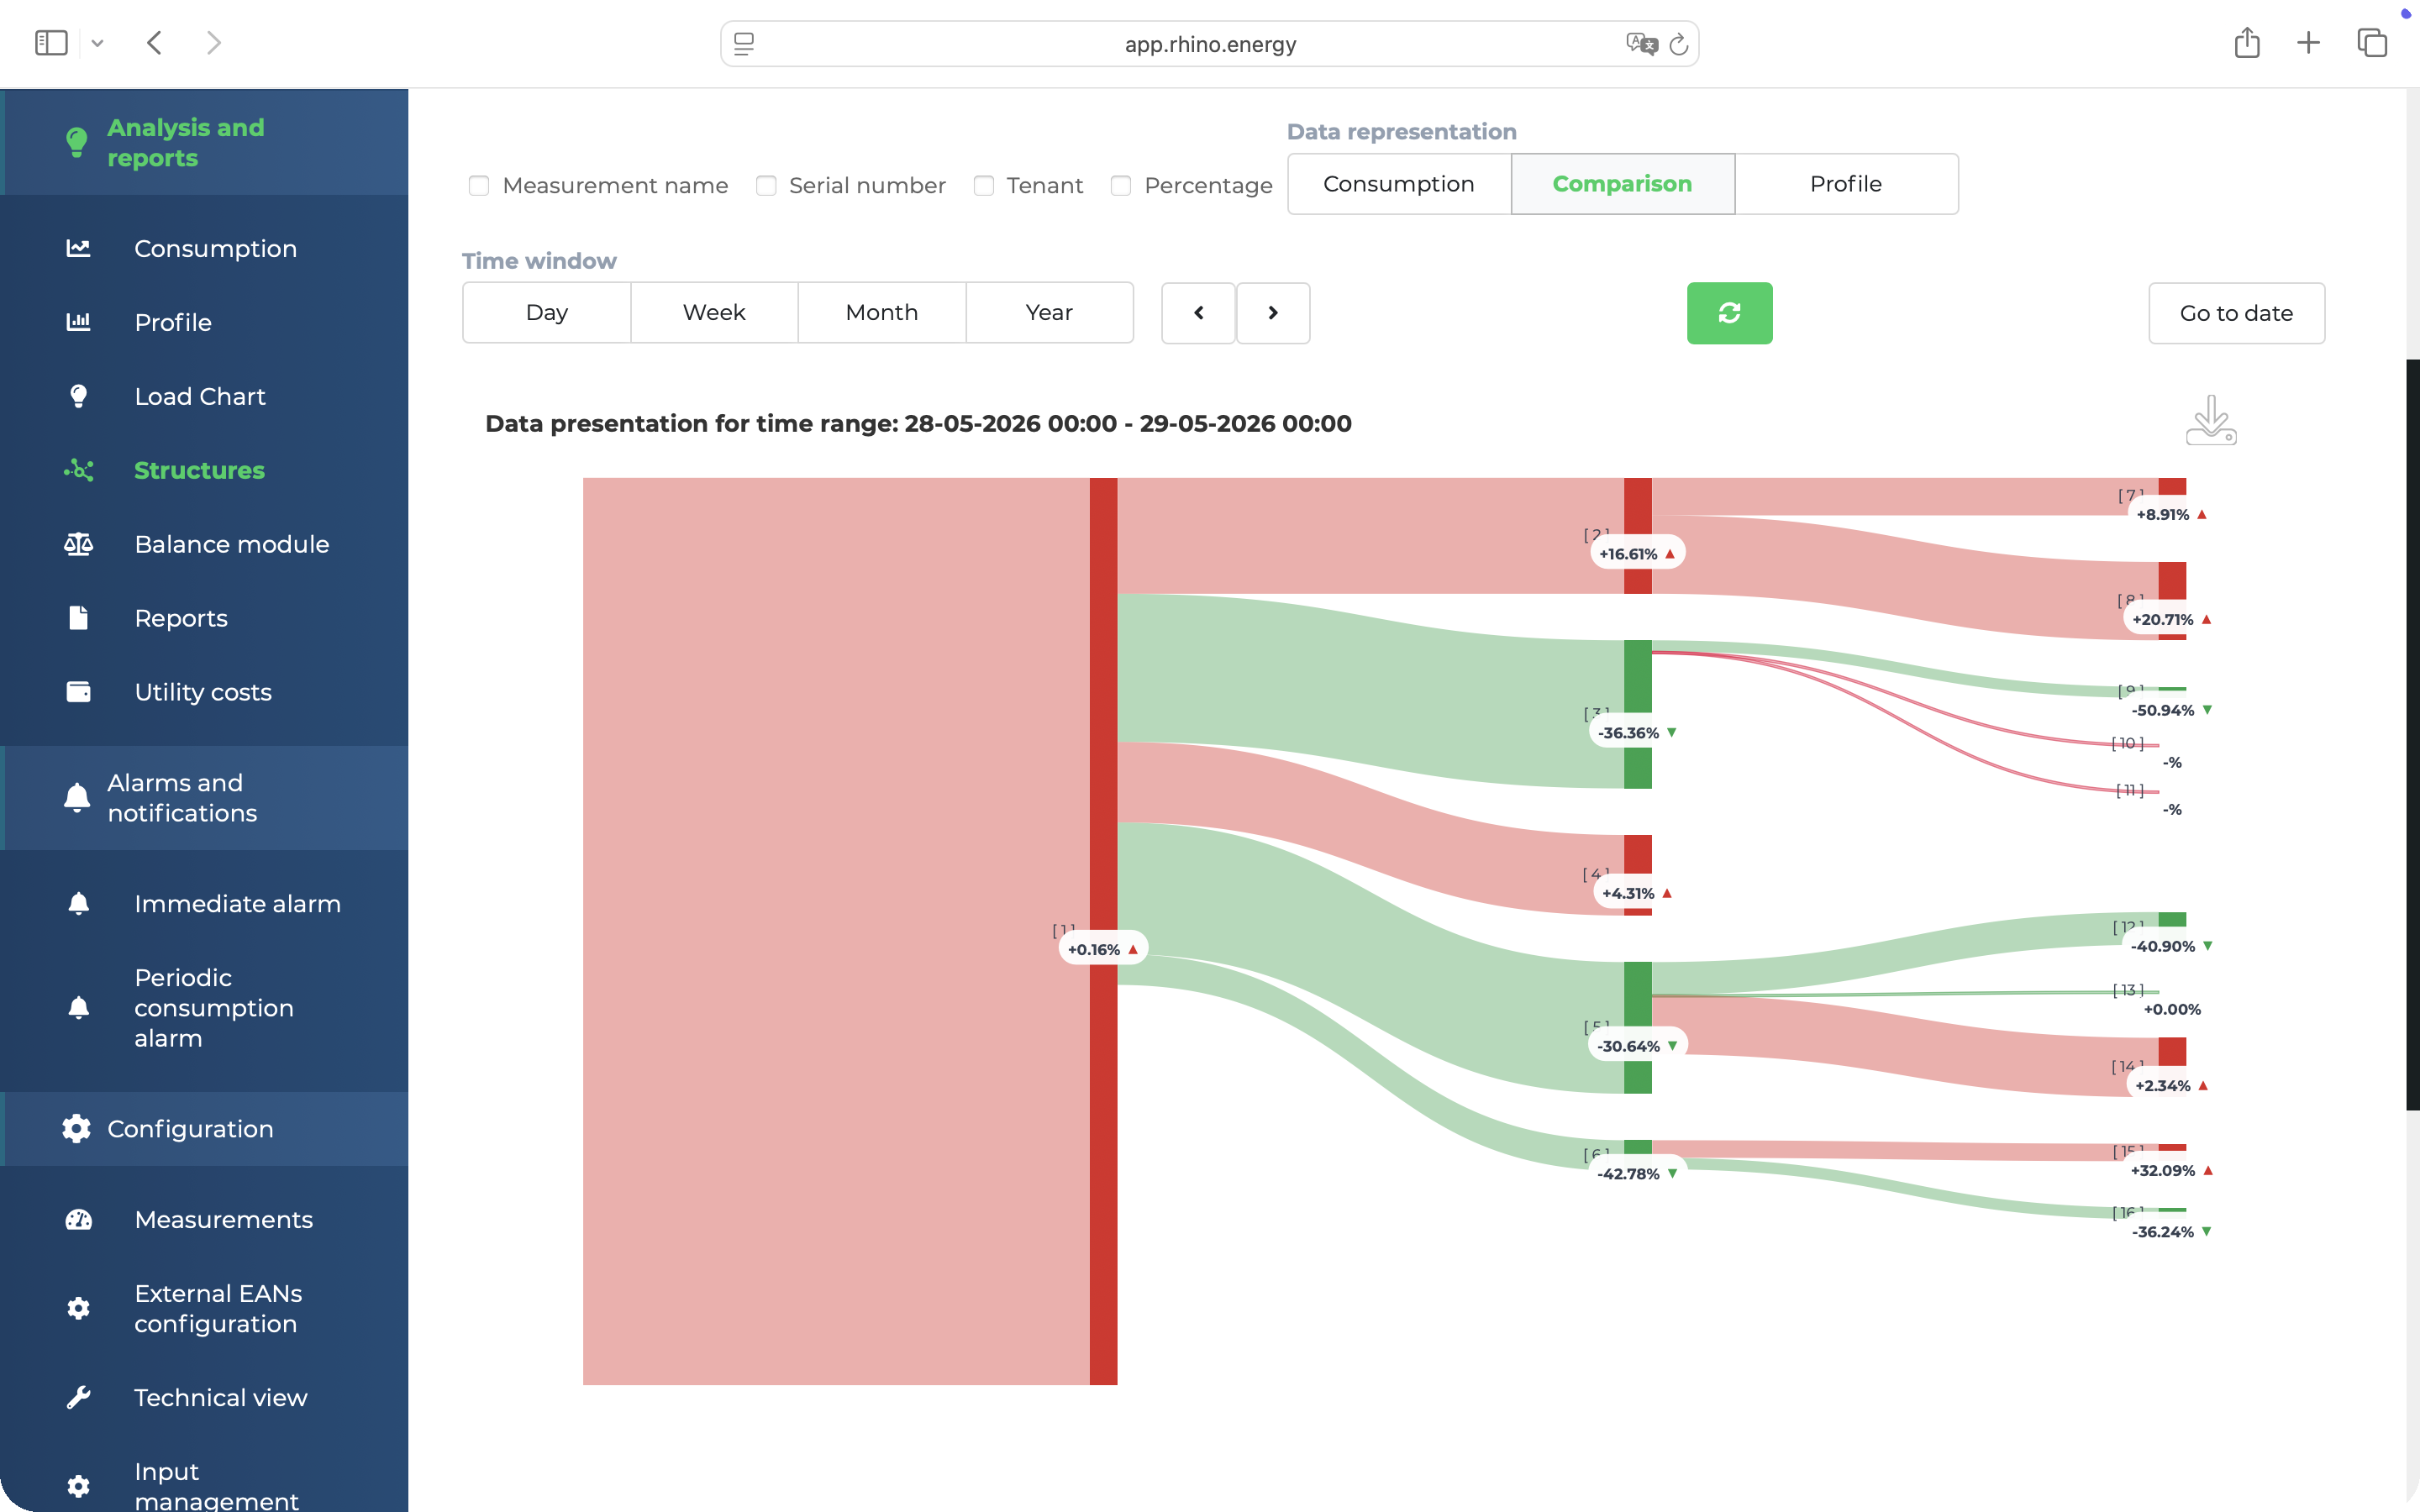Select the Year time window
This screenshot has width=2420, height=1512.
tap(1049, 313)
